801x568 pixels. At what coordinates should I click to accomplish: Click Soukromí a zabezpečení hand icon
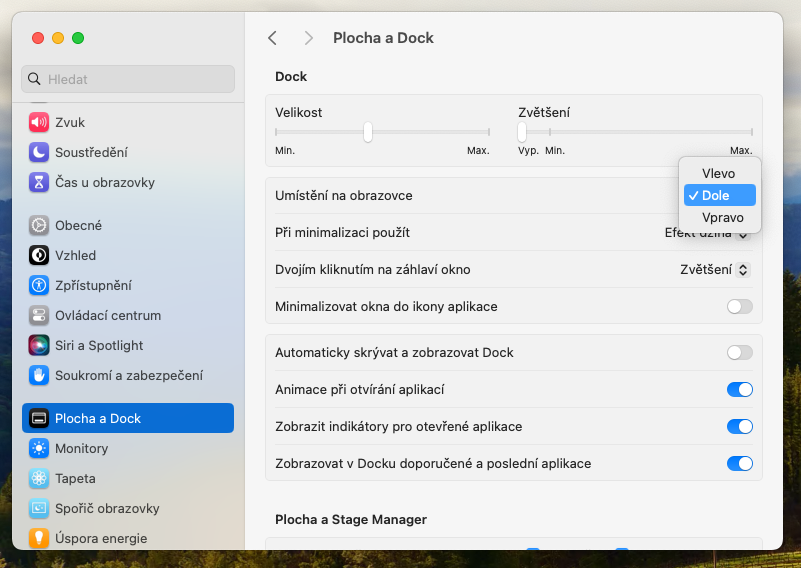pyautogui.click(x=39, y=375)
